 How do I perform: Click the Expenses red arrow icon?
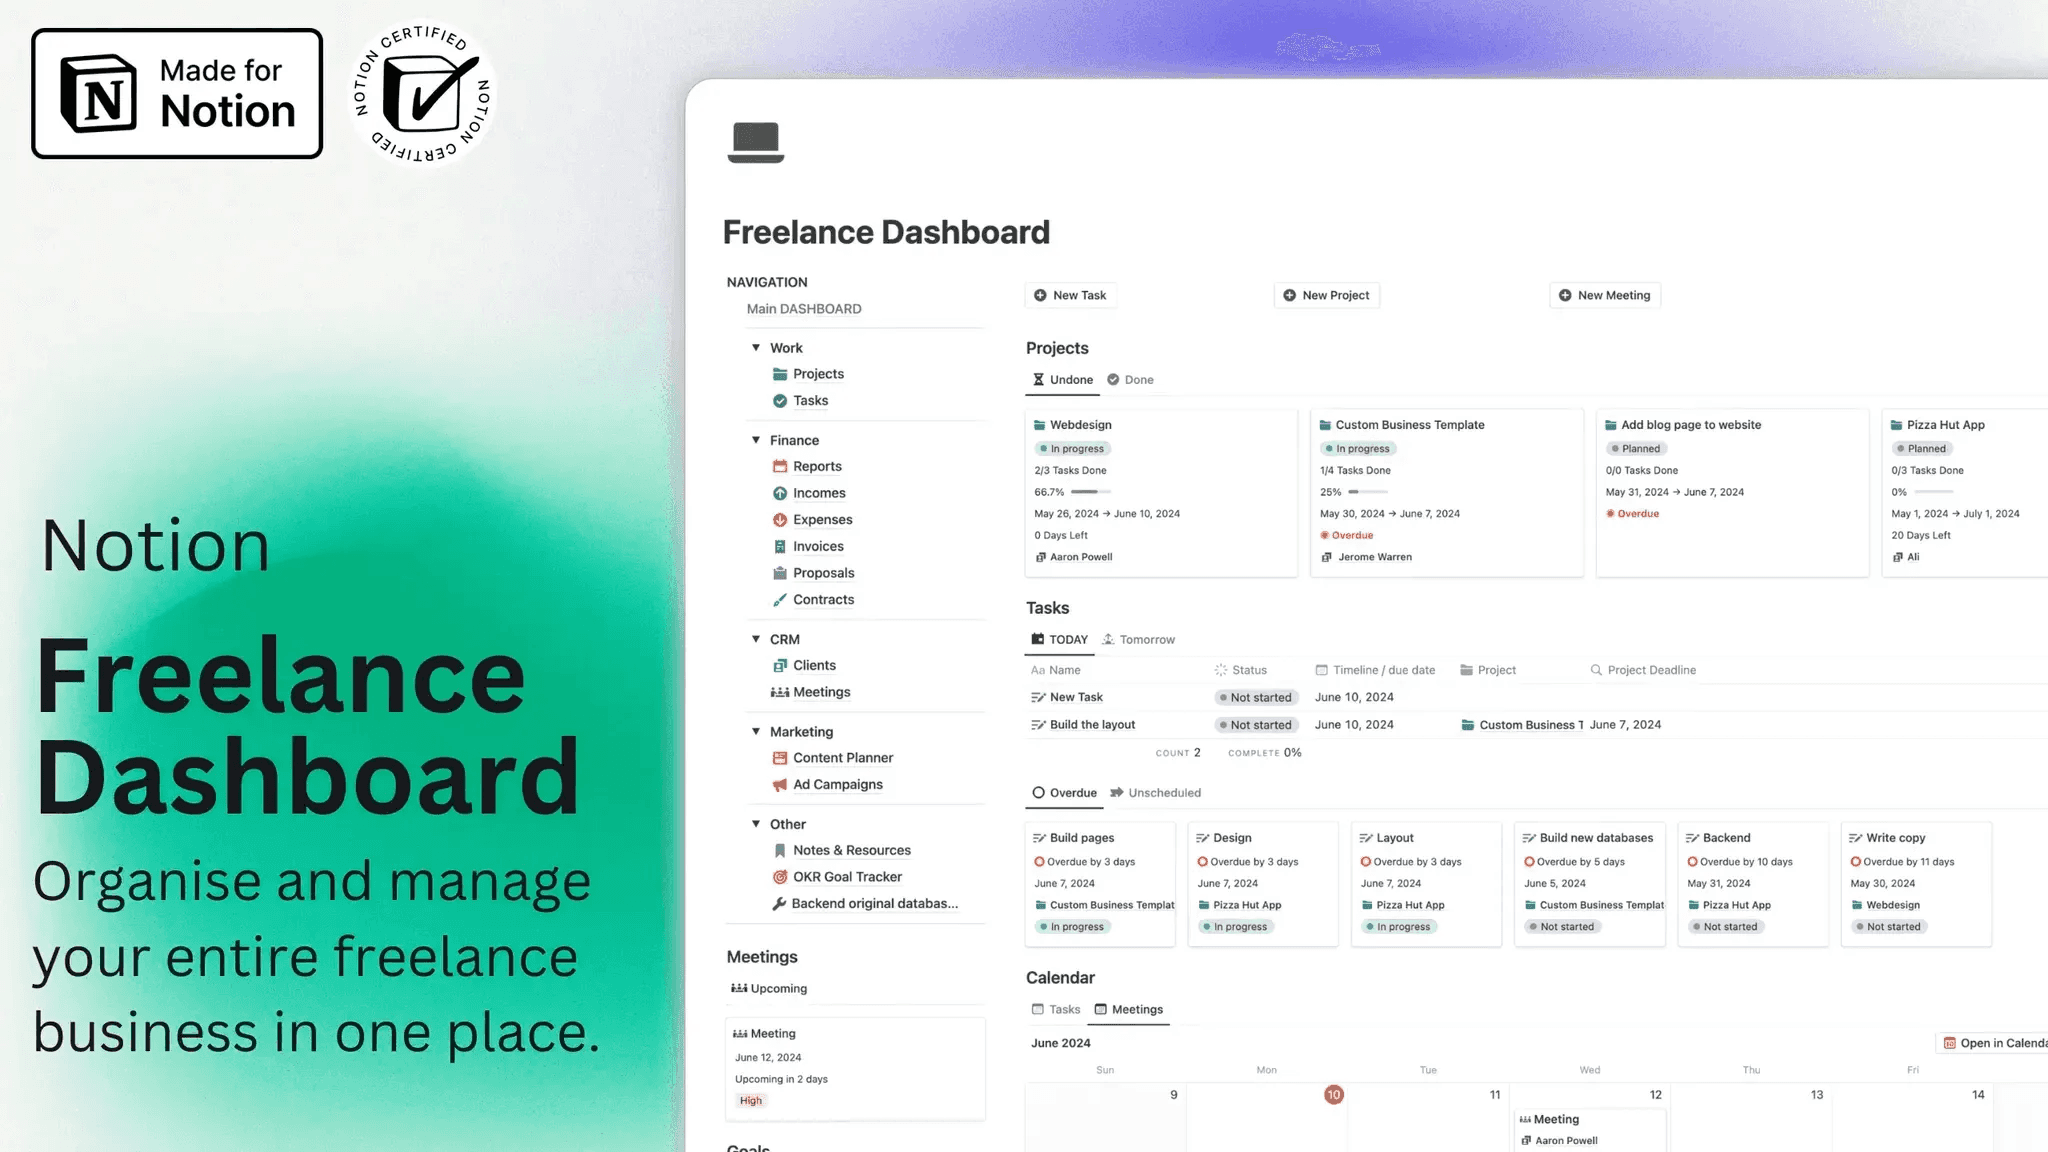(780, 520)
